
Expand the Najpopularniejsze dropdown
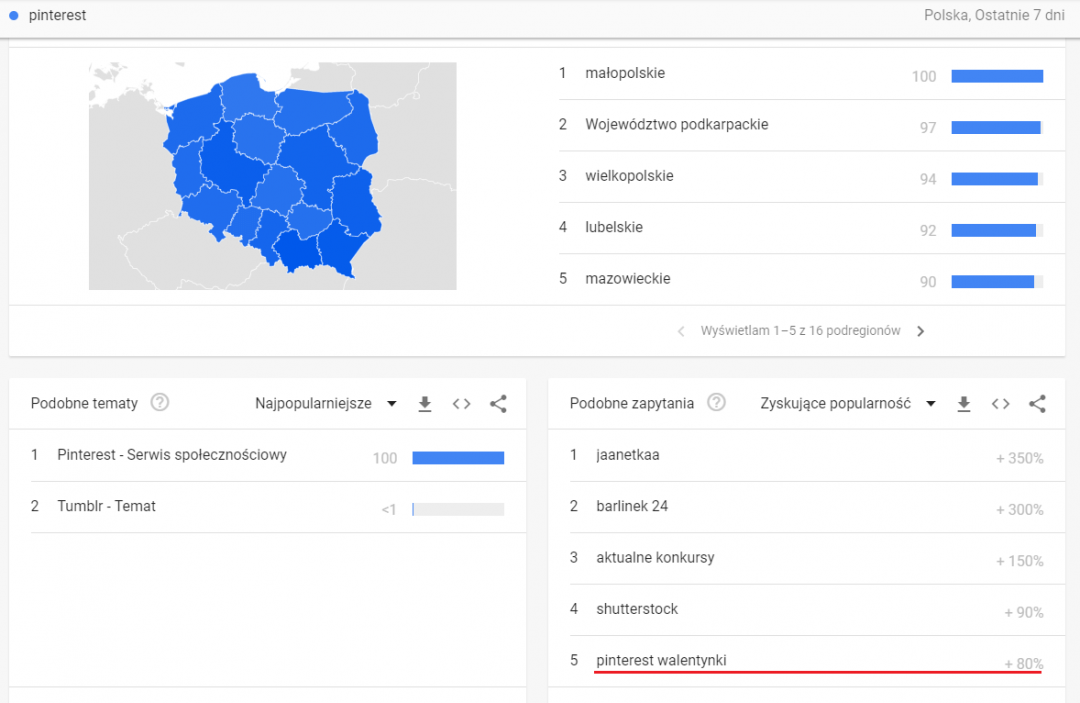325,404
